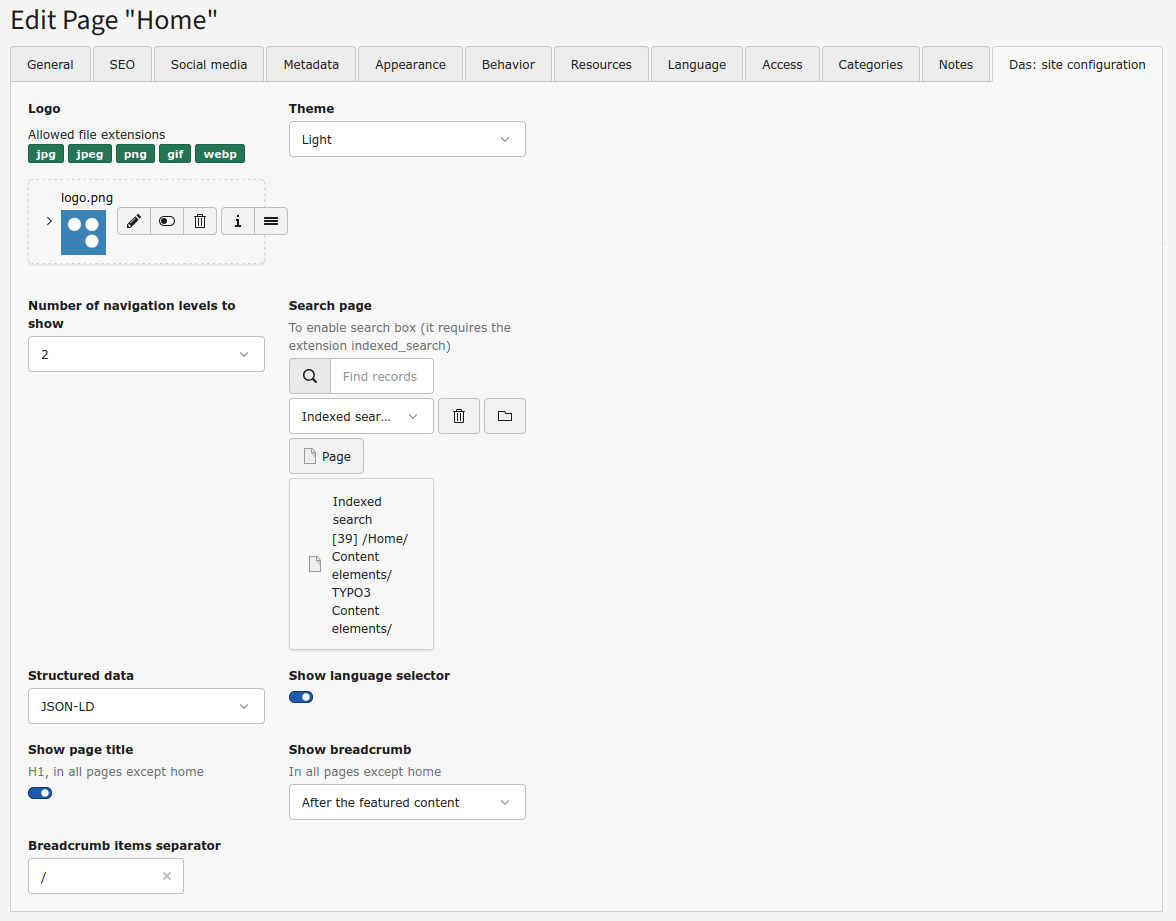Viewport: 1176px width, 921px height.
Task: Switch to the SEO tab
Action: pyautogui.click(x=122, y=64)
